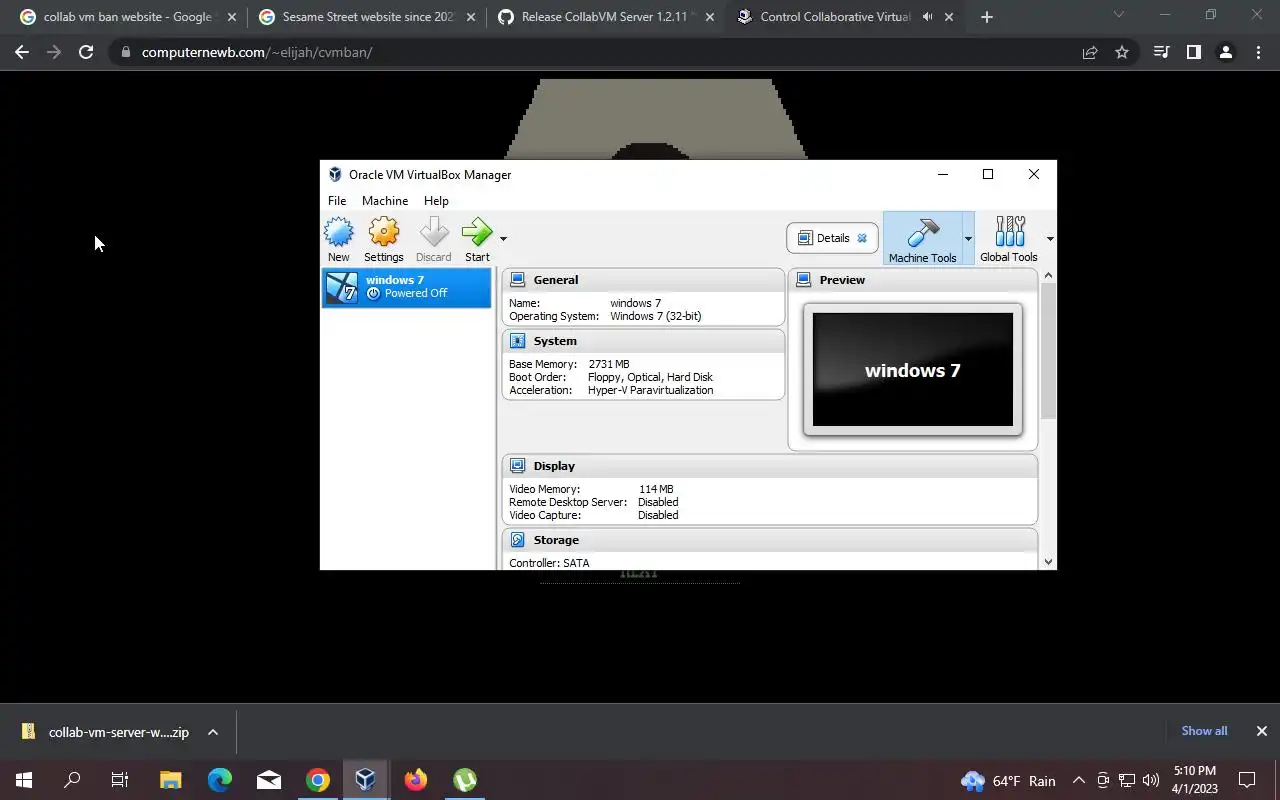Open the Windows Start menu

pyautogui.click(x=24, y=780)
